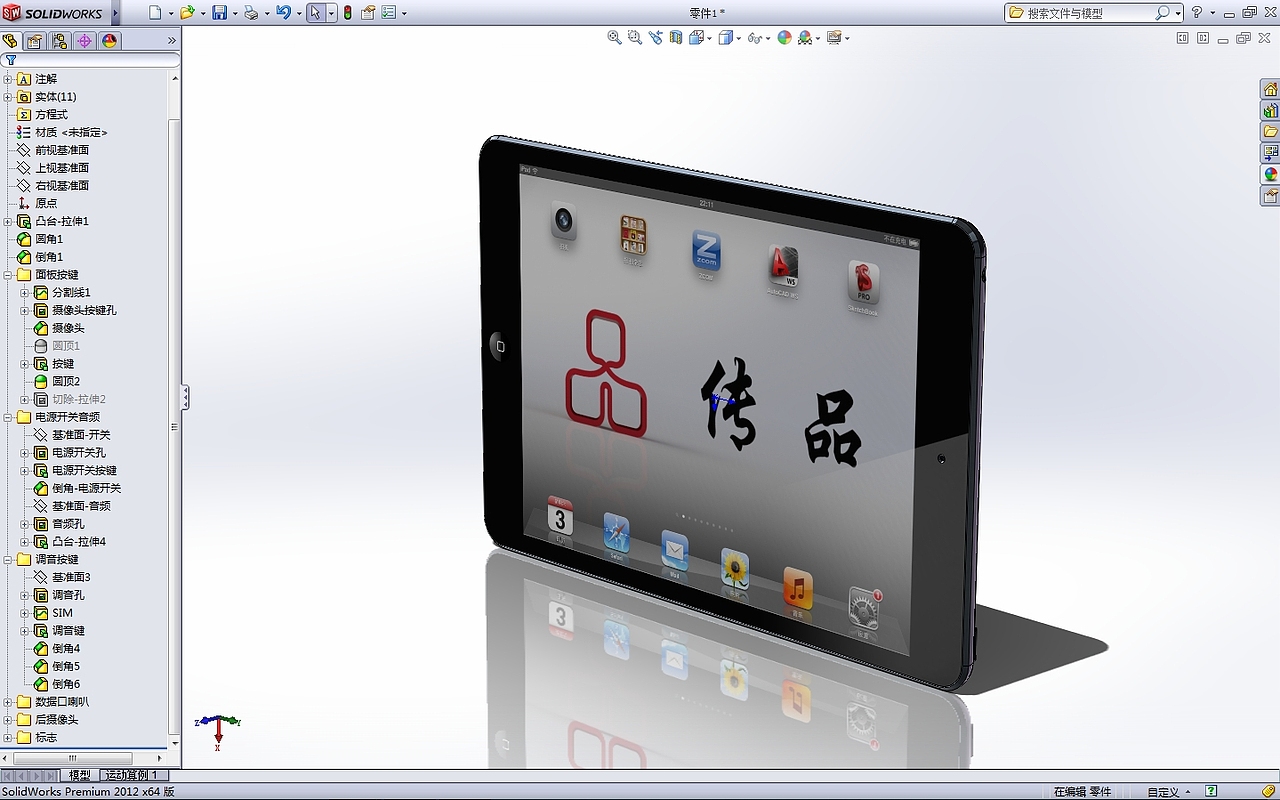Click the help question mark in the status bar

coord(1211,791)
